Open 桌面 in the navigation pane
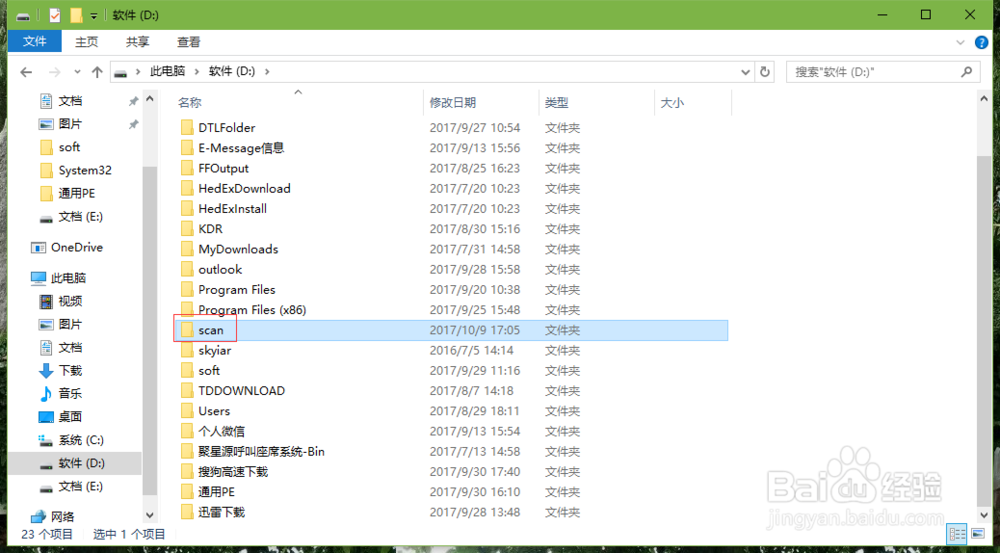This screenshot has height=553, width=1000. 70,417
